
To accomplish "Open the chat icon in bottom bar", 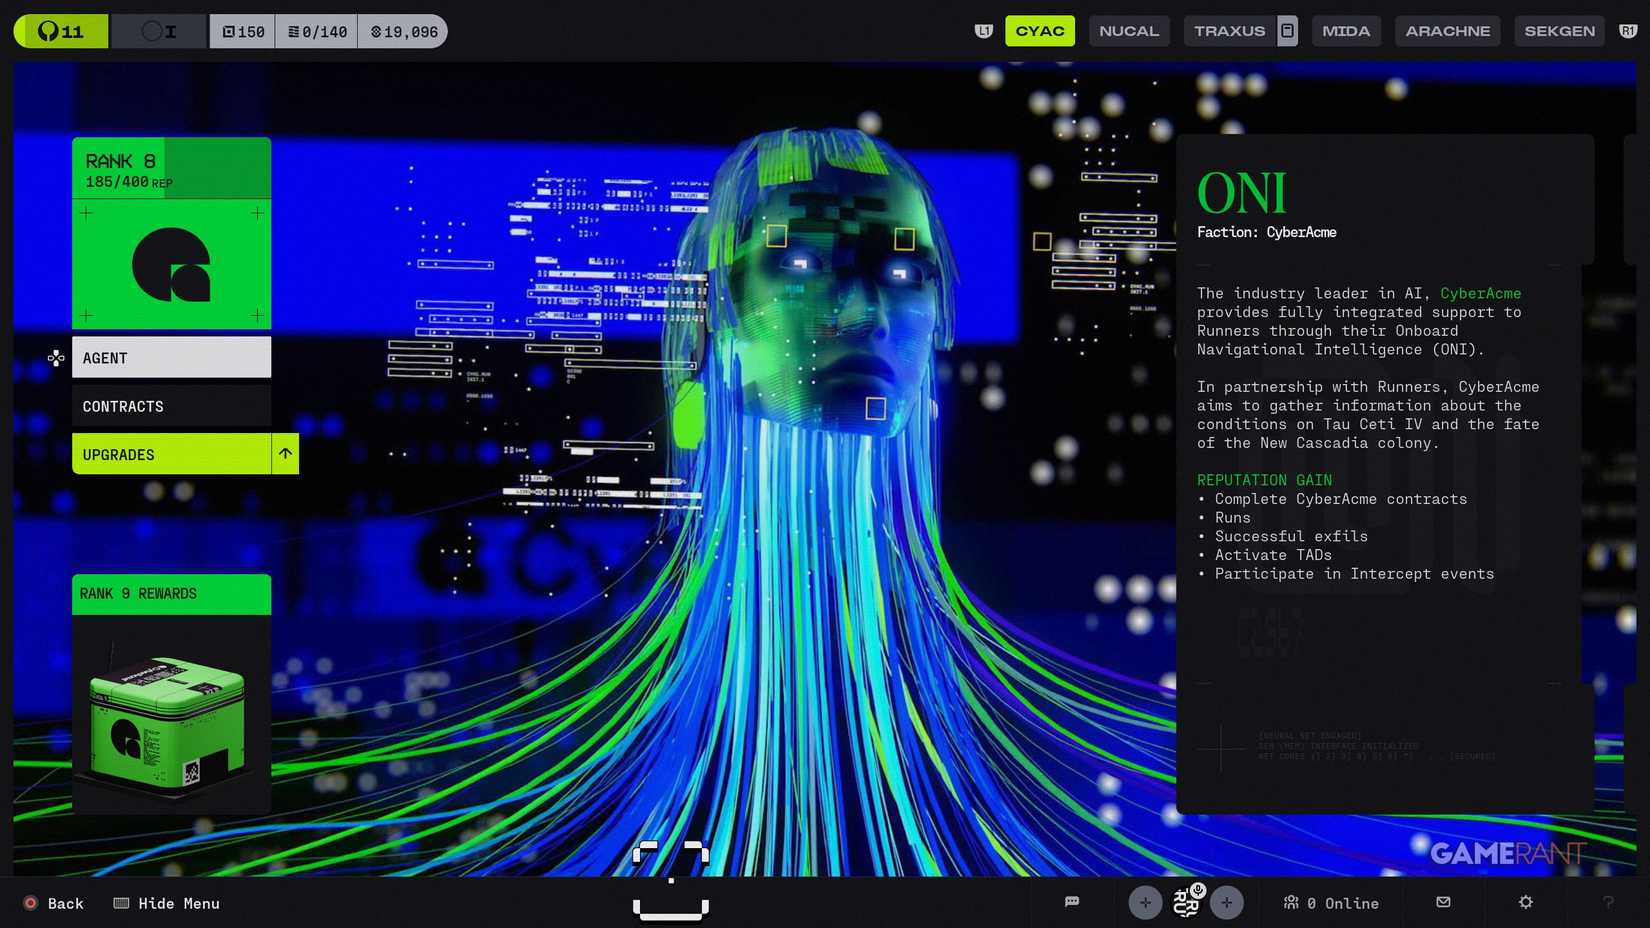I will click(1072, 902).
